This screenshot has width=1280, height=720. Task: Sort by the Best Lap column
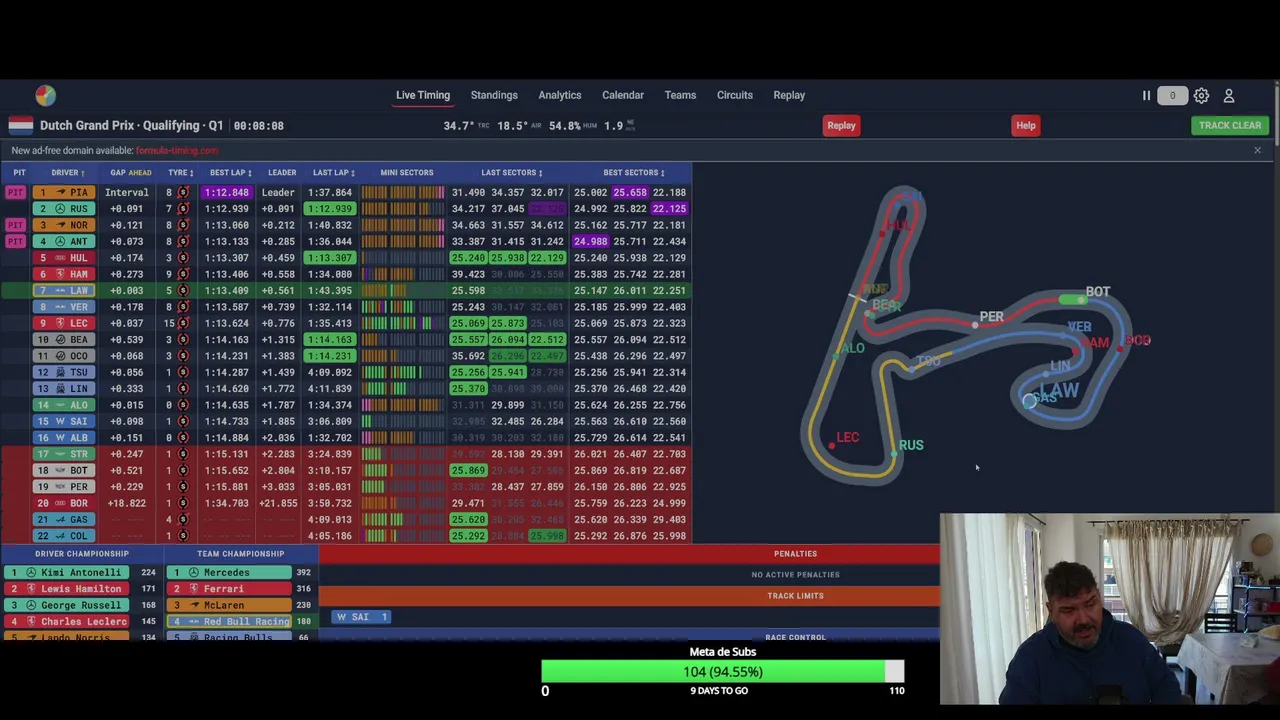click(x=230, y=172)
